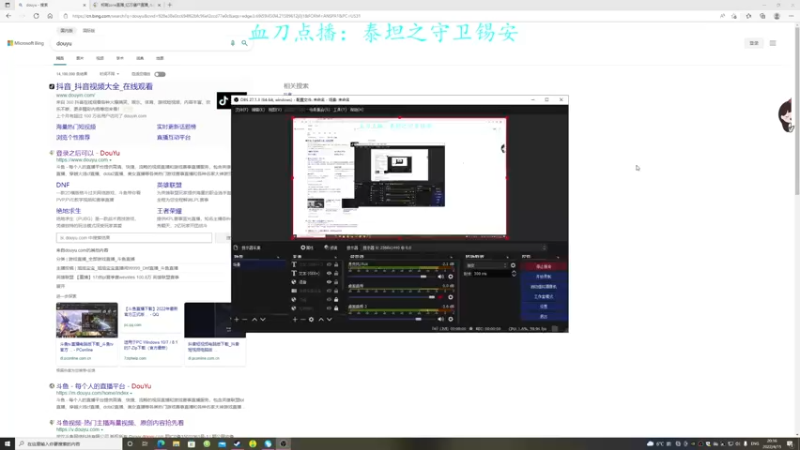Open settings gear of the last mixer channel
Viewport: 800px width, 450px height.
tap(451, 319)
